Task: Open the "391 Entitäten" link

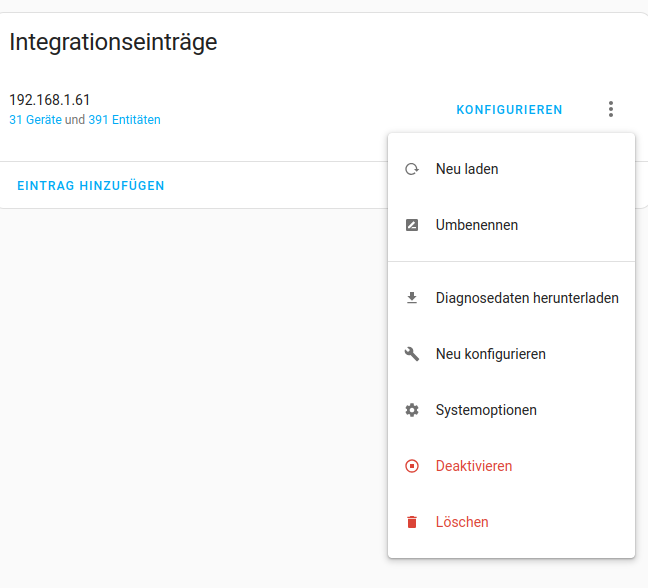Action: coord(124,120)
